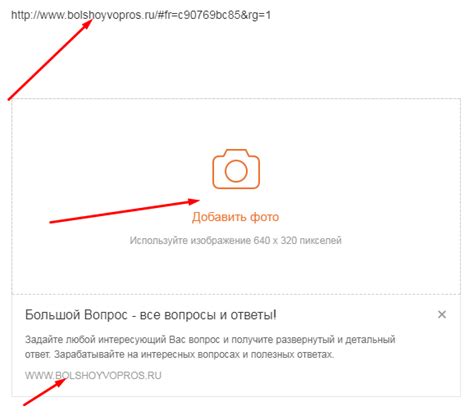Place cursor at the end of the URL after "rg=1"
Screen dimensions: 474x420
pyautogui.click(x=271, y=15)
